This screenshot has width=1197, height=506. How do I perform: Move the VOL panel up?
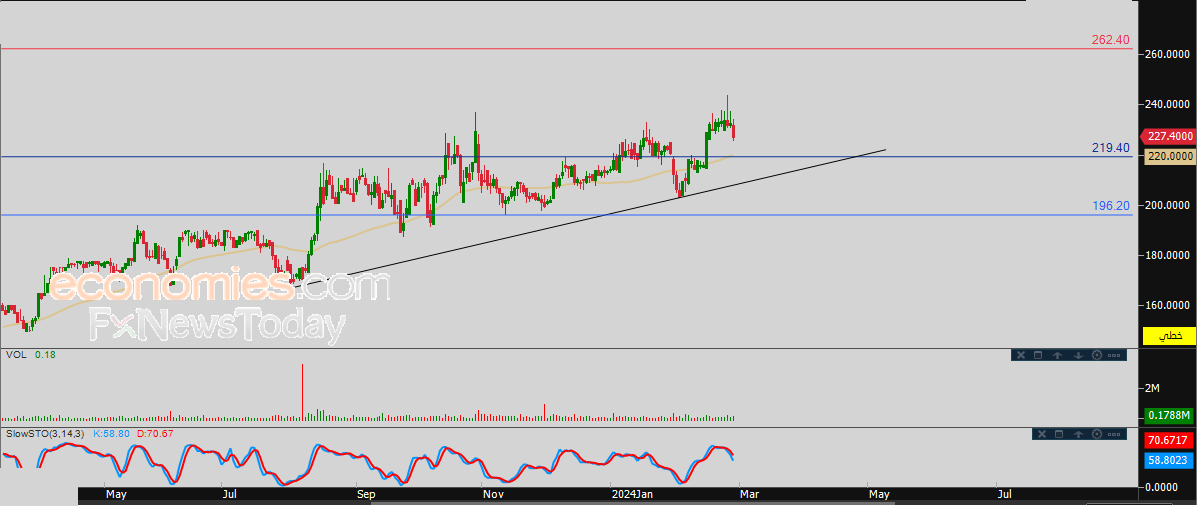(x=1057, y=355)
